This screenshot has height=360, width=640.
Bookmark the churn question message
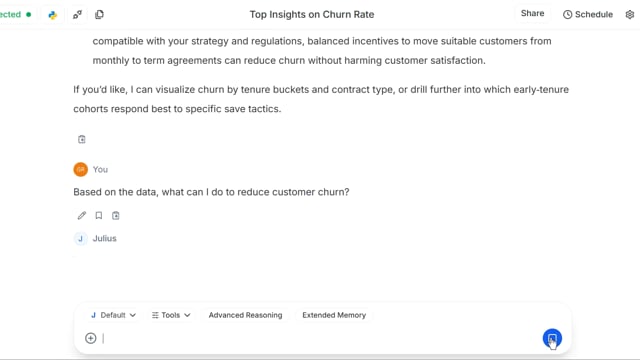[99, 216]
